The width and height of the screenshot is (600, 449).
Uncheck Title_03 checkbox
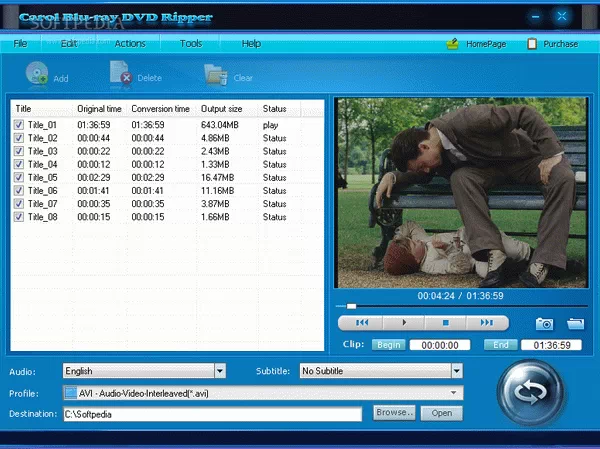click(18, 151)
